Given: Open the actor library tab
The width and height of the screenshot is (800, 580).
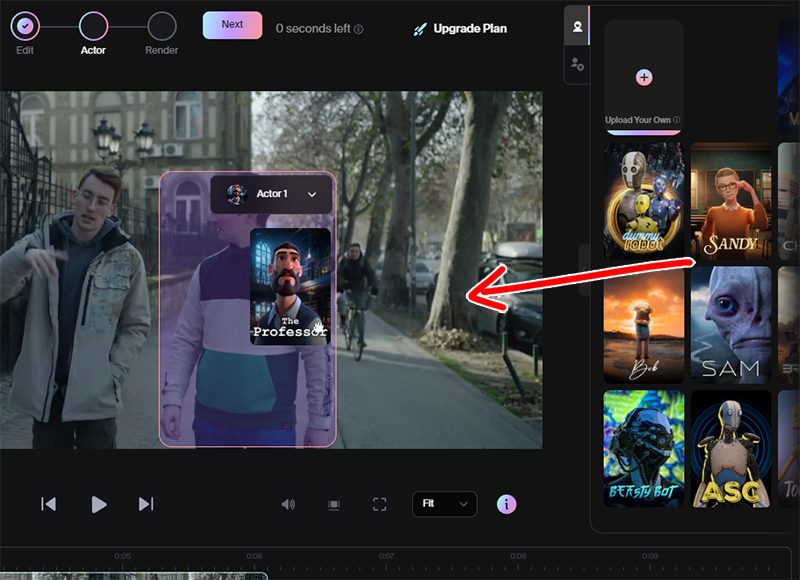Looking at the screenshot, I should click(x=577, y=26).
